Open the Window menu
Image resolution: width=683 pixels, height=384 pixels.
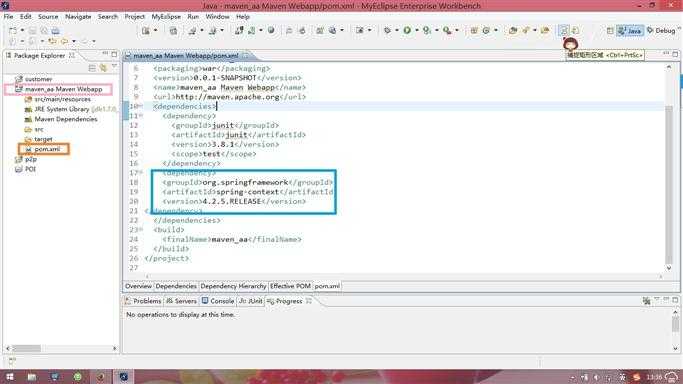(217, 17)
